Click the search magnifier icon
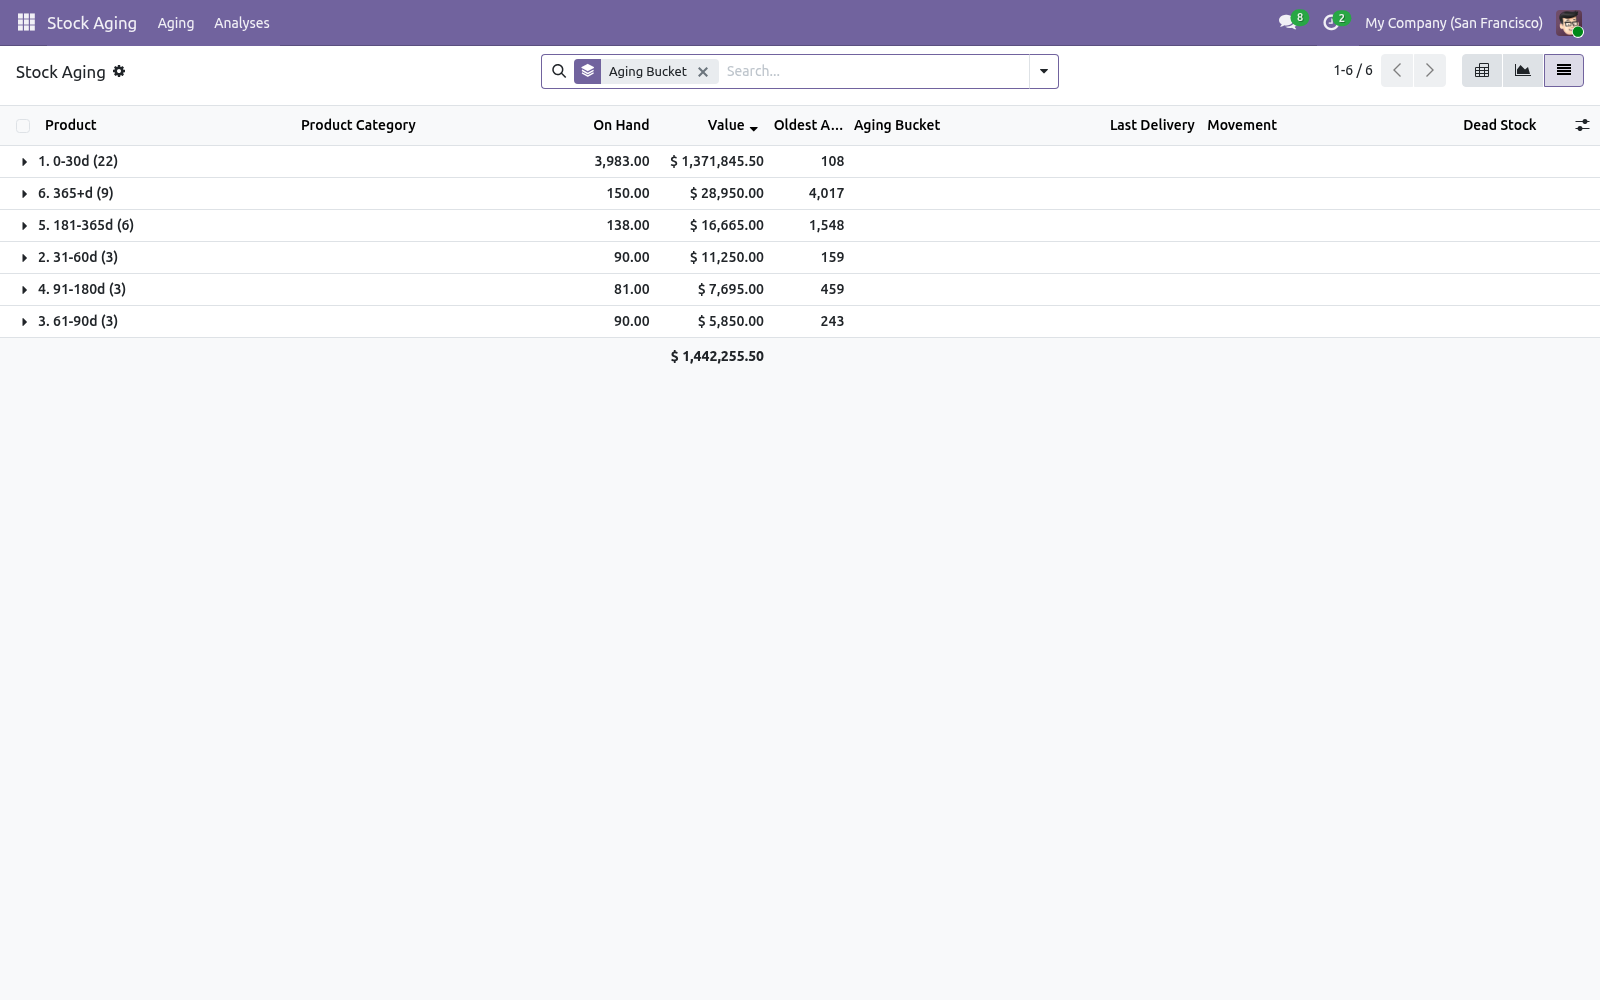The width and height of the screenshot is (1600, 1000). tap(559, 71)
